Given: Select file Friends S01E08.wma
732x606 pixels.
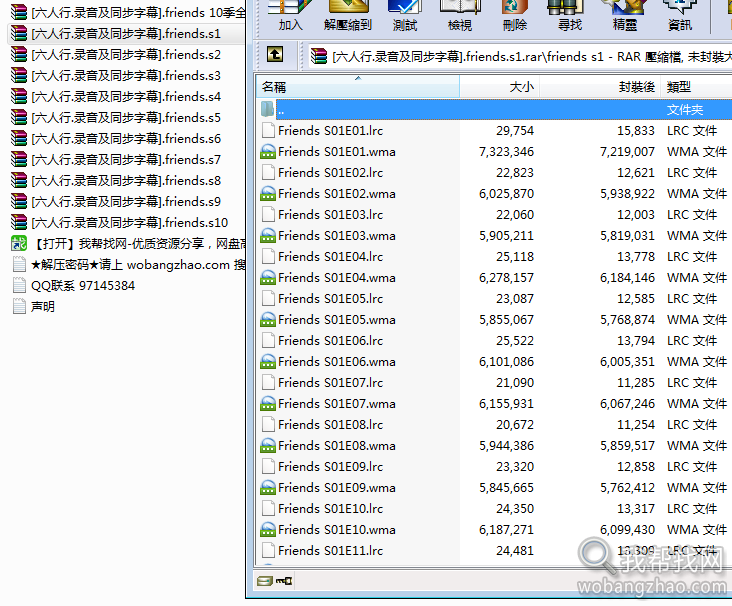Looking at the screenshot, I should [x=337, y=446].
